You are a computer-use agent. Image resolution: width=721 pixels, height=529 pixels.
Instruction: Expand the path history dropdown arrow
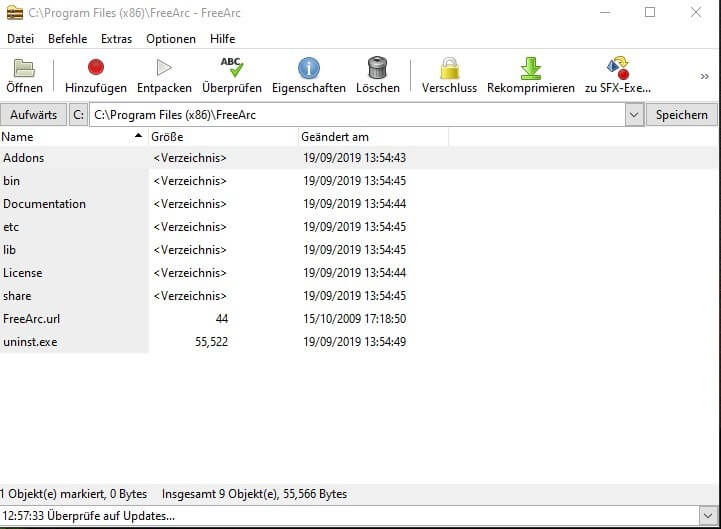[634, 115]
